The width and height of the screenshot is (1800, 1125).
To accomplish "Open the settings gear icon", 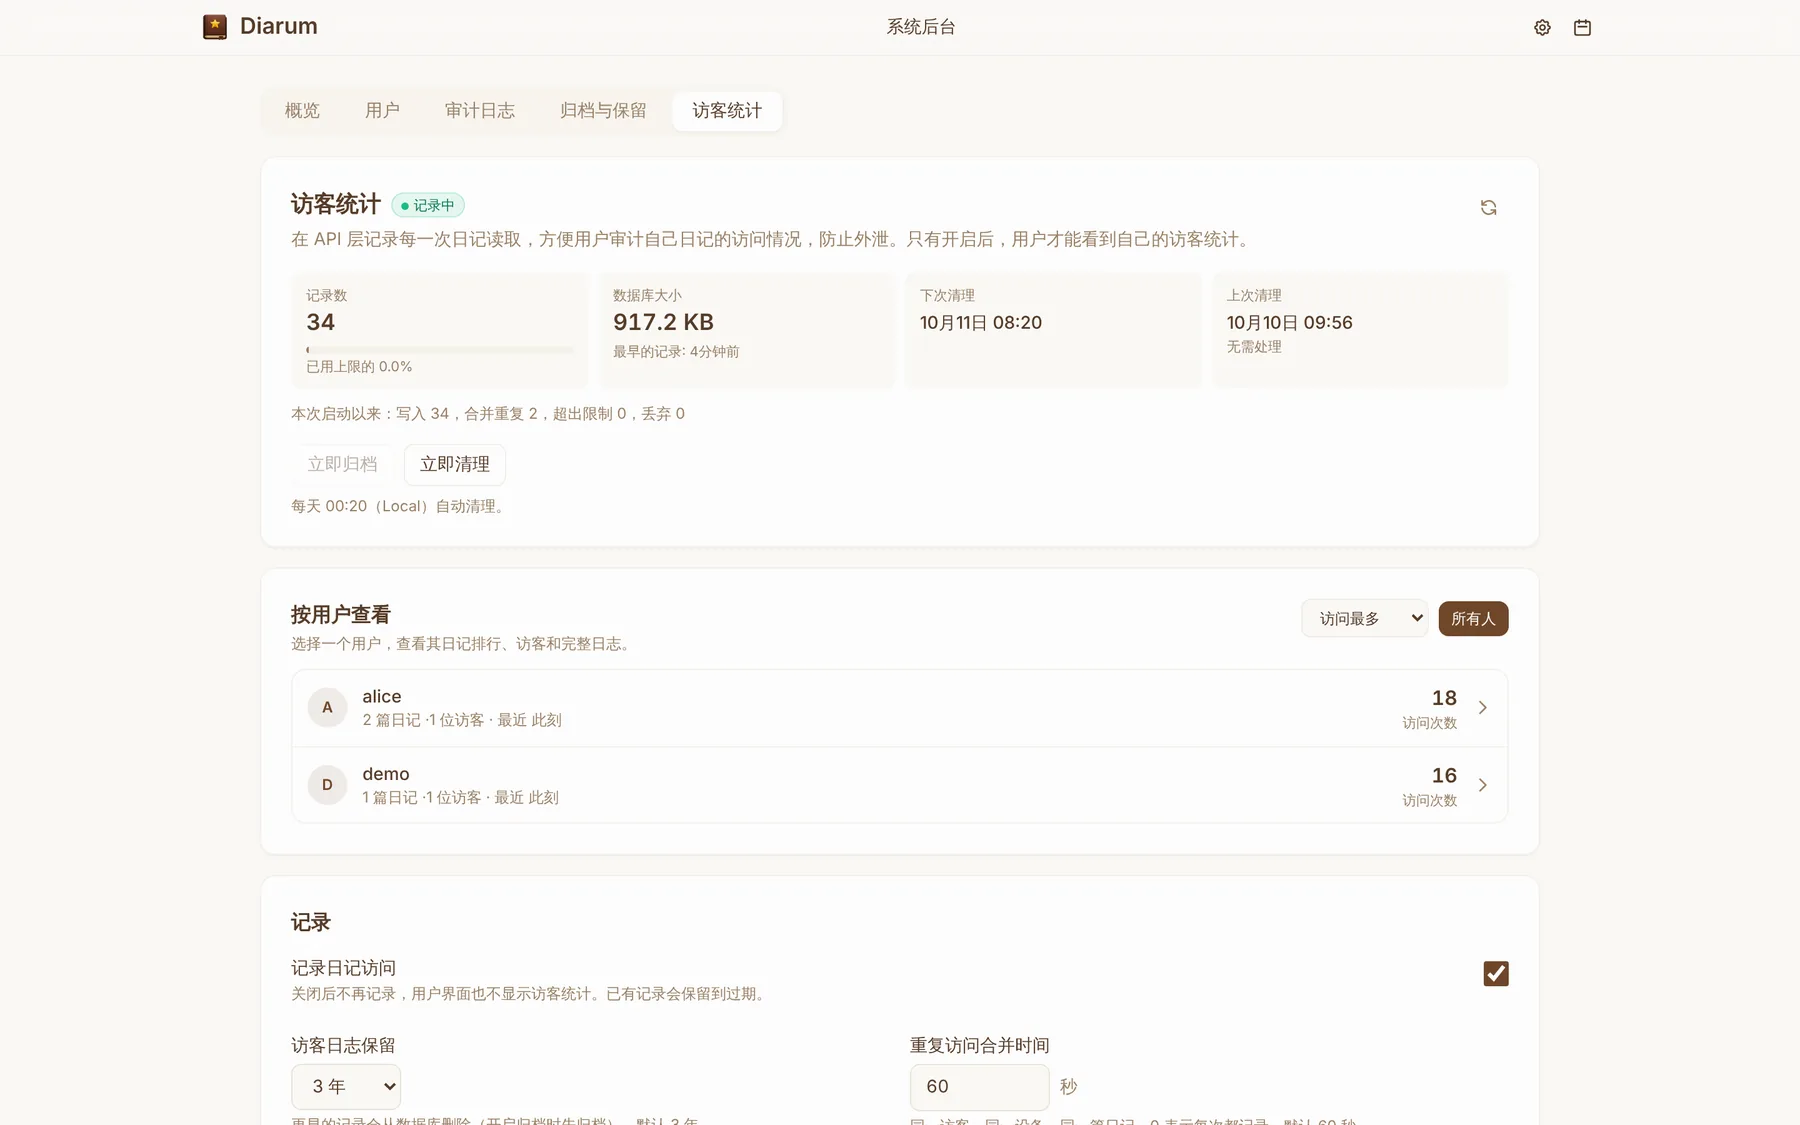I will (x=1542, y=28).
